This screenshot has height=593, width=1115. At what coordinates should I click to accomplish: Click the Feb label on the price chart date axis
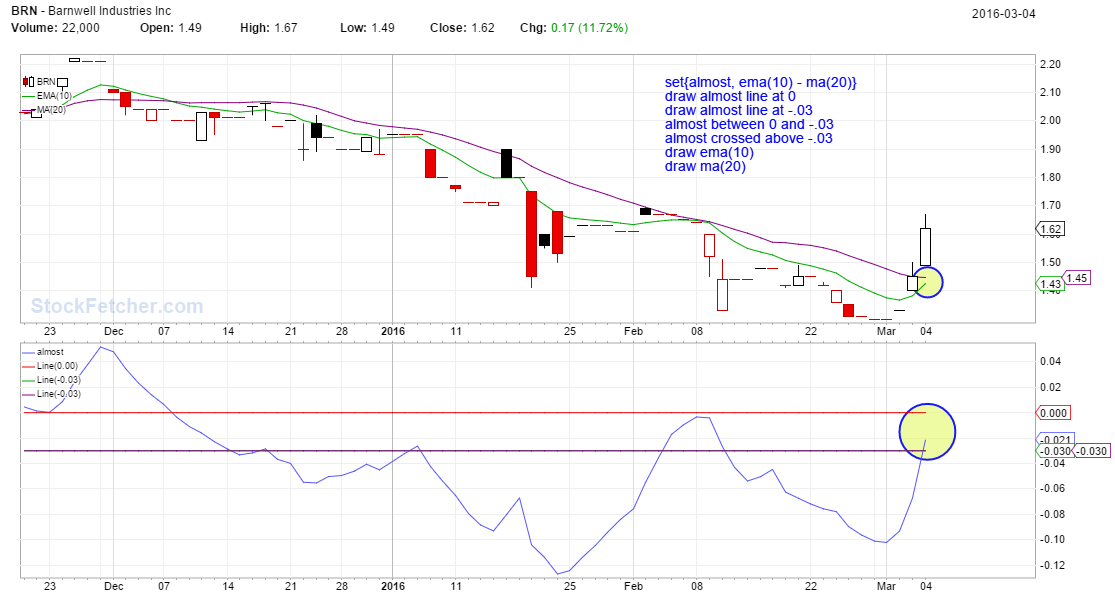(633, 331)
